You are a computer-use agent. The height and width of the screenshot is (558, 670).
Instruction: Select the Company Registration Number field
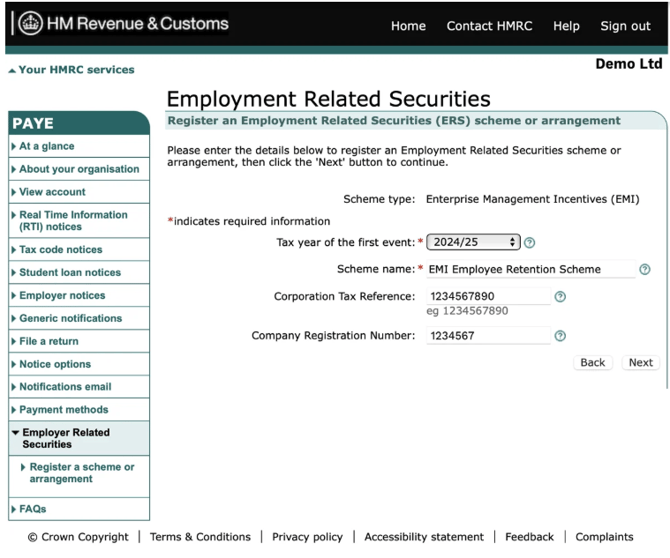click(488, 336)
